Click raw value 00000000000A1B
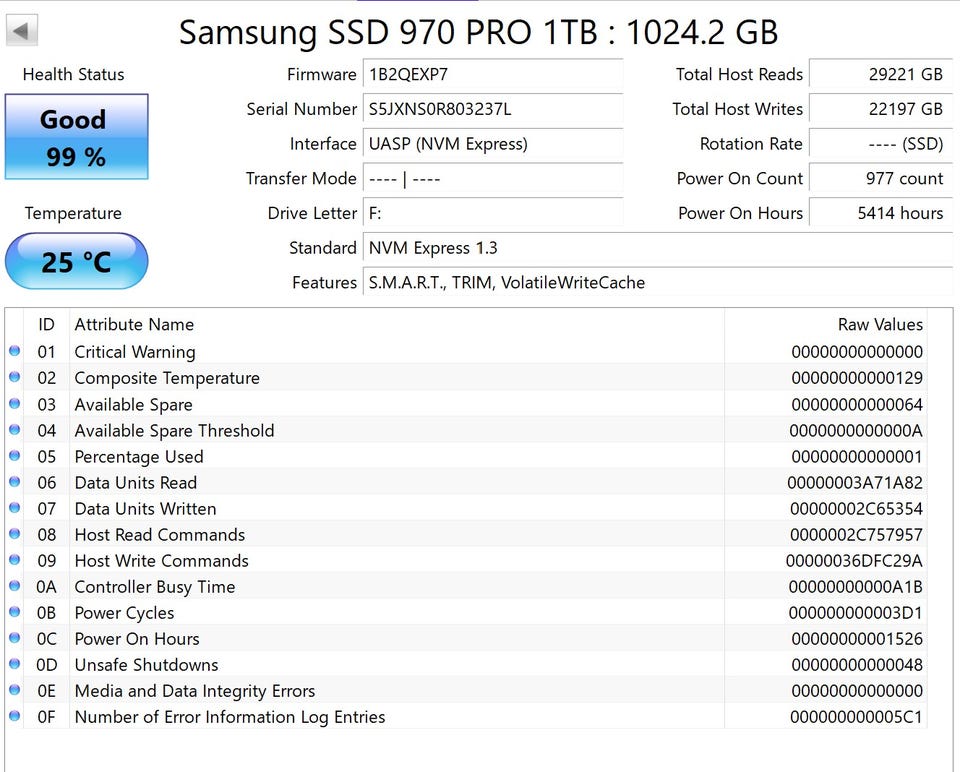 855,587
